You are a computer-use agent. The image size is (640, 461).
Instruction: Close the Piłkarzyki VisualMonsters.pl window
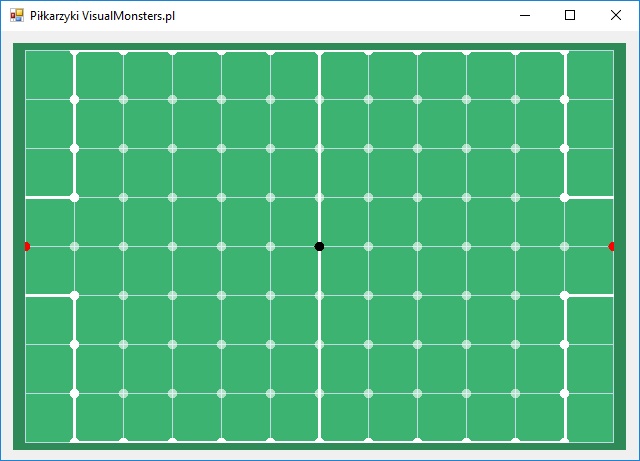click(x=616, y=16)
